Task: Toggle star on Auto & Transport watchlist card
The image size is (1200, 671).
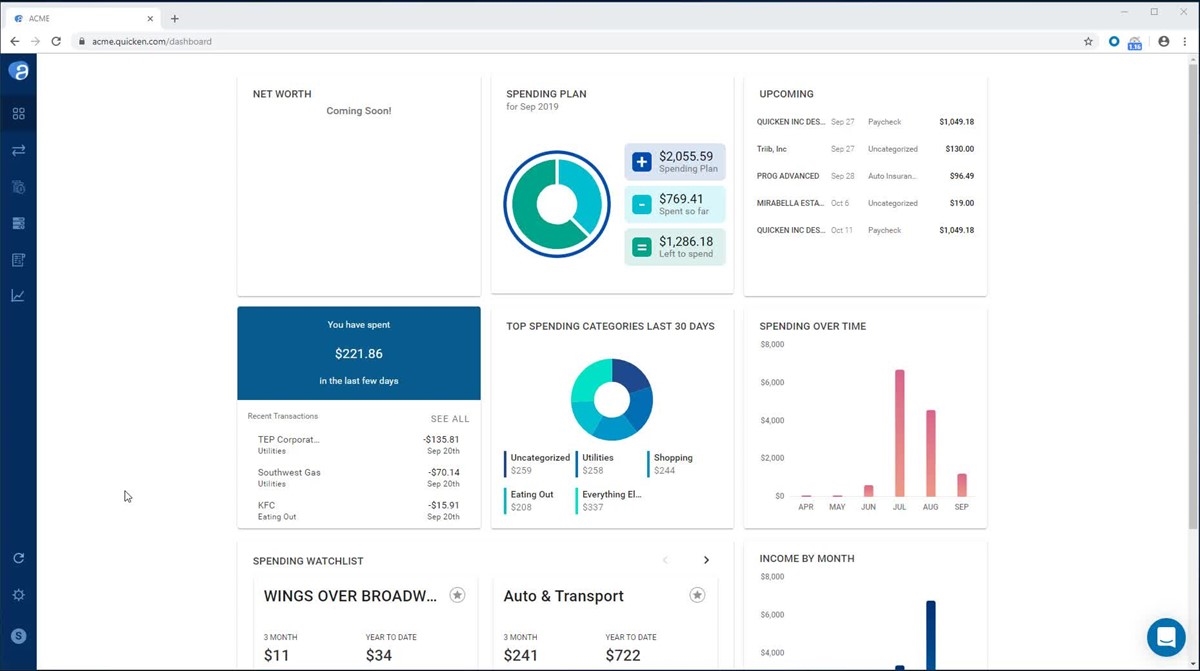Action: click(697, 596)
